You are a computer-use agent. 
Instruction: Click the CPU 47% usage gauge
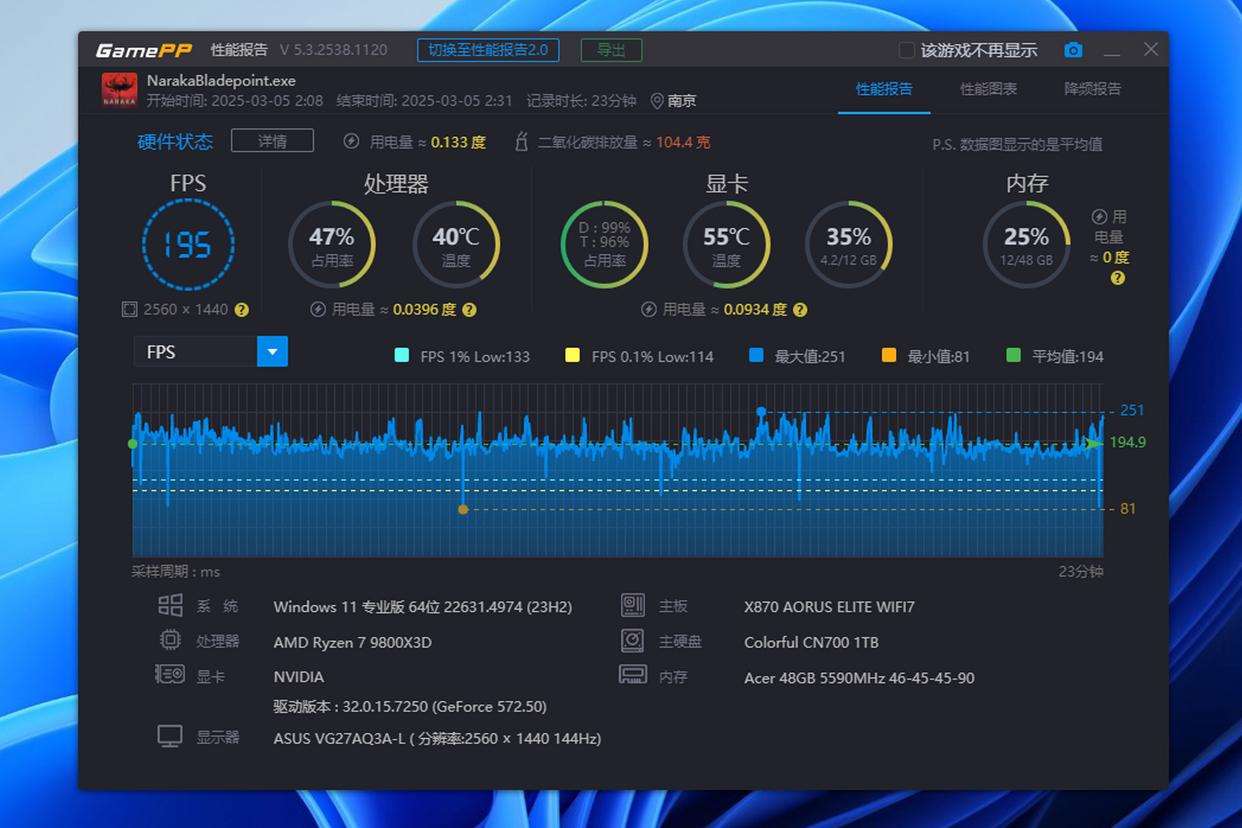(331, 245)
